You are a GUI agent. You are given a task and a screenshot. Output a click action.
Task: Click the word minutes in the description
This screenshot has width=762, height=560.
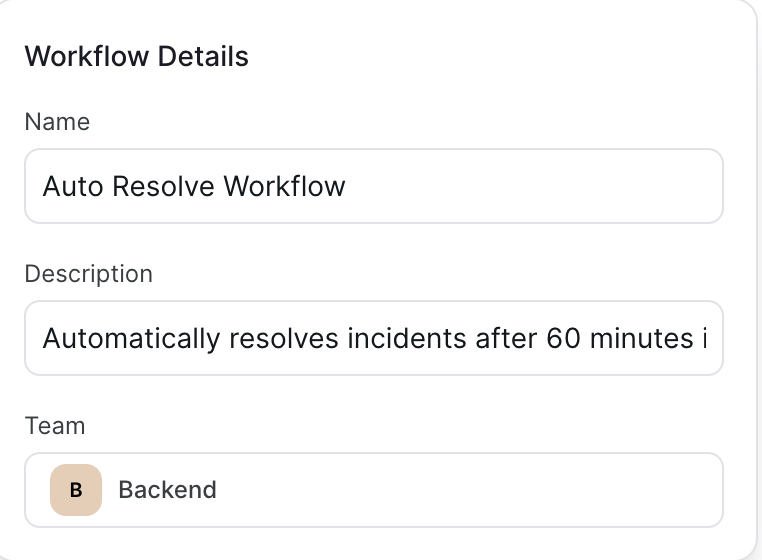(x=641, y=338)
